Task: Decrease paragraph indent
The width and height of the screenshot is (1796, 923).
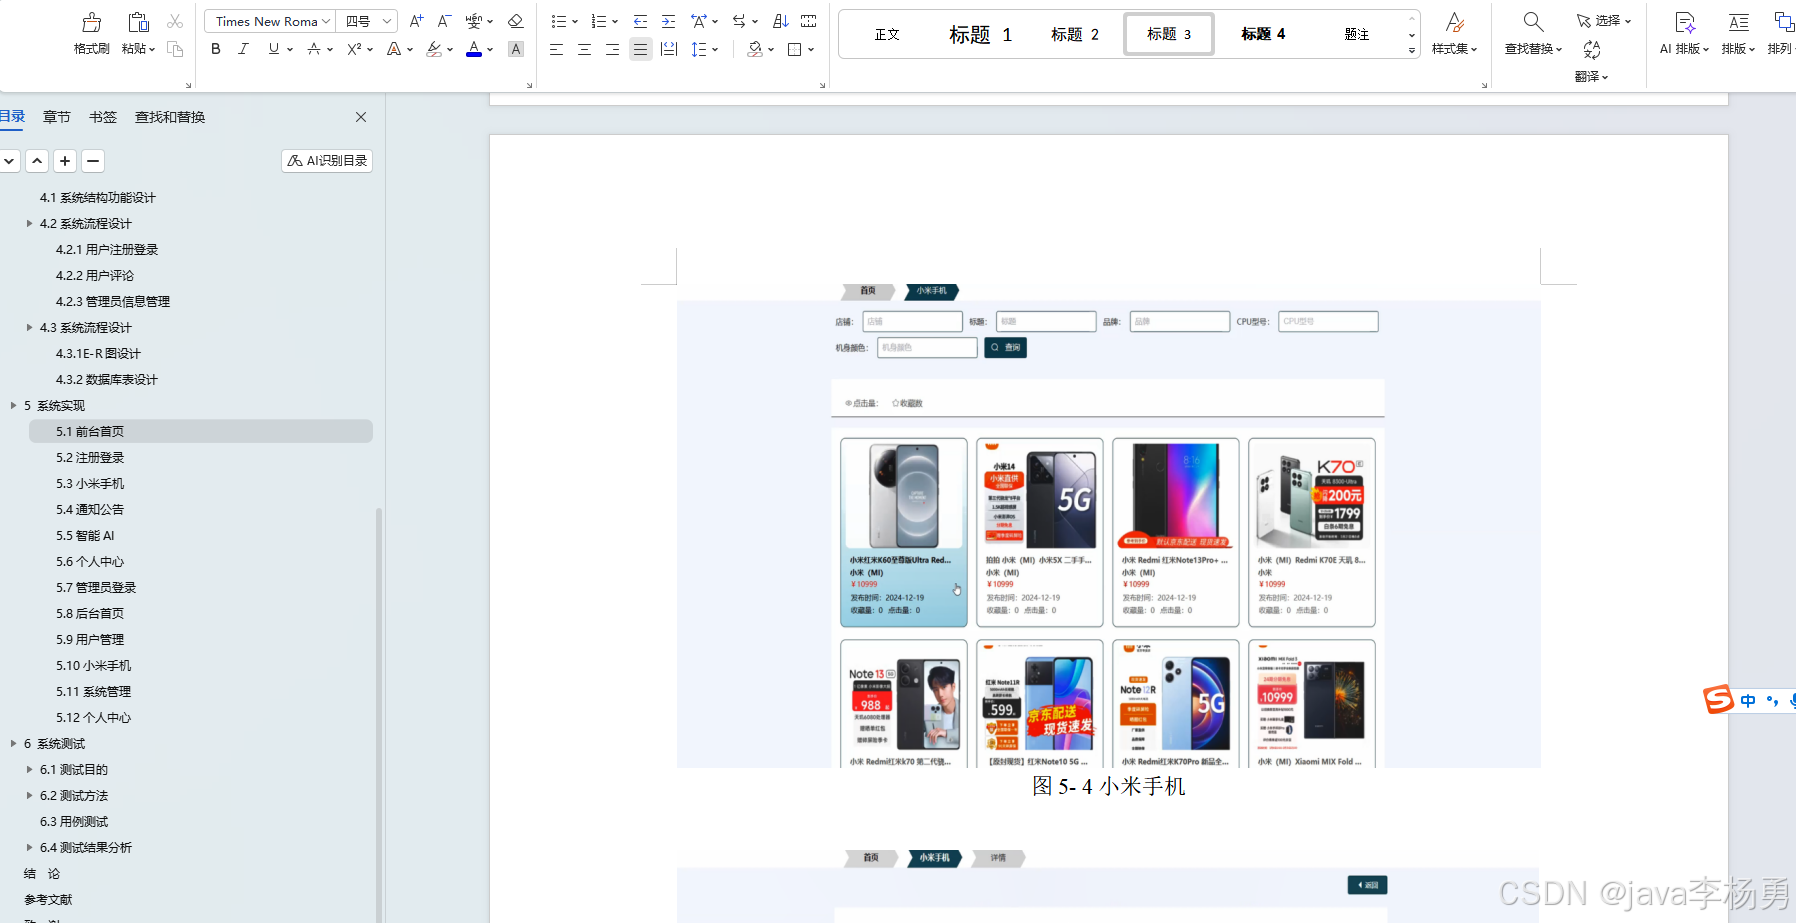Action: coord(641,21)
